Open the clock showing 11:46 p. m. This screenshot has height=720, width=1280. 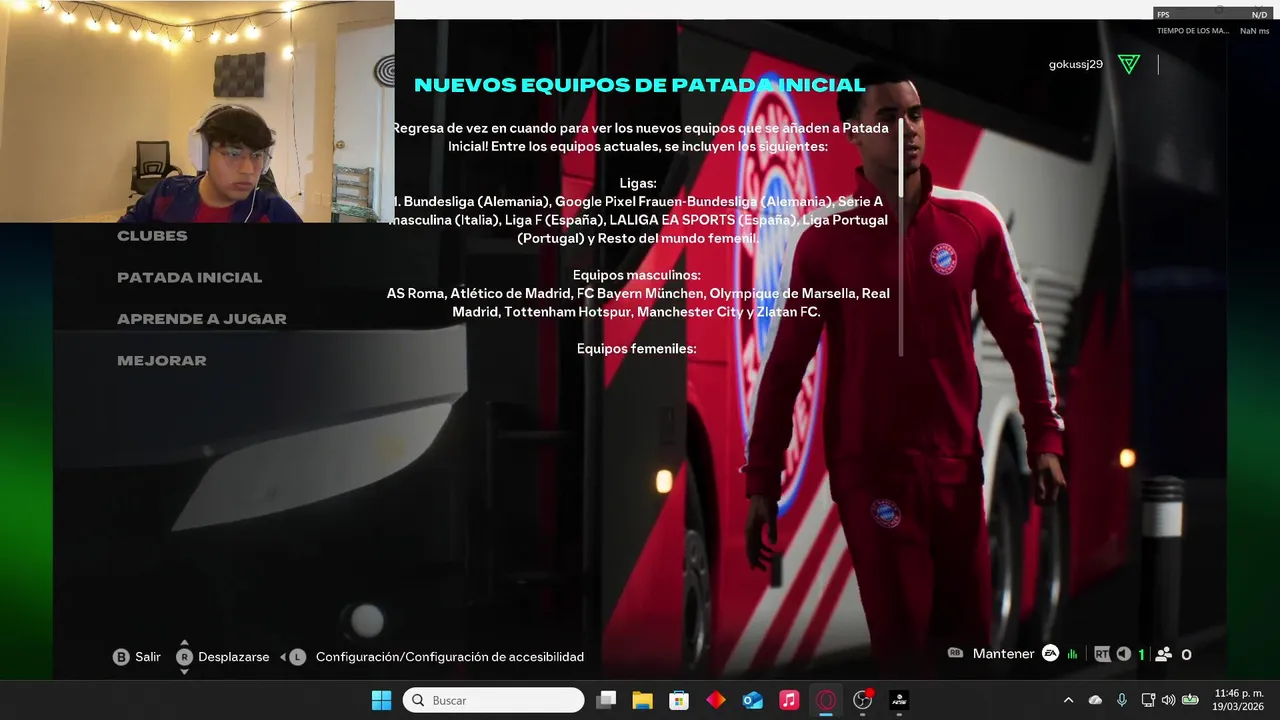pos(1238,700)
